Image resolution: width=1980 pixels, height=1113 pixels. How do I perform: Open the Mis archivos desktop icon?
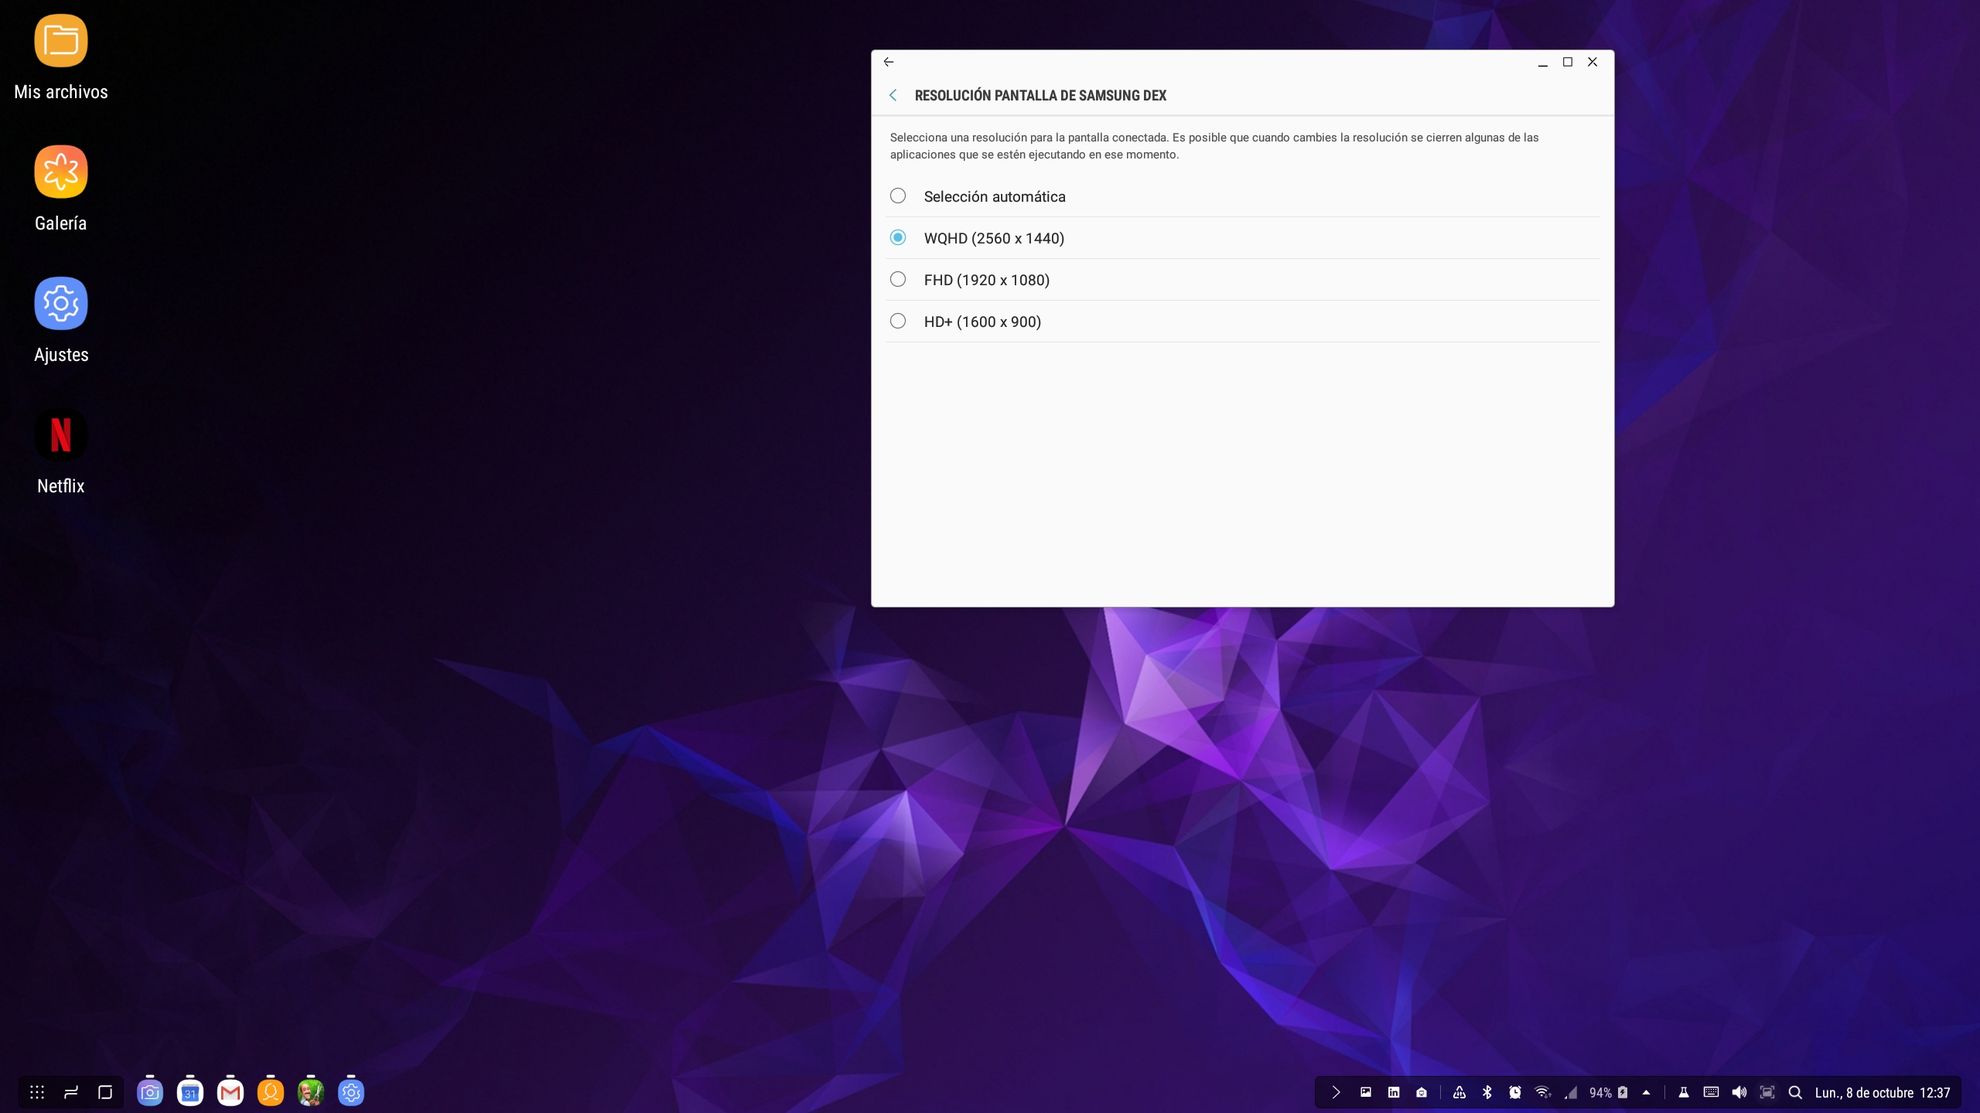[61, 57]
